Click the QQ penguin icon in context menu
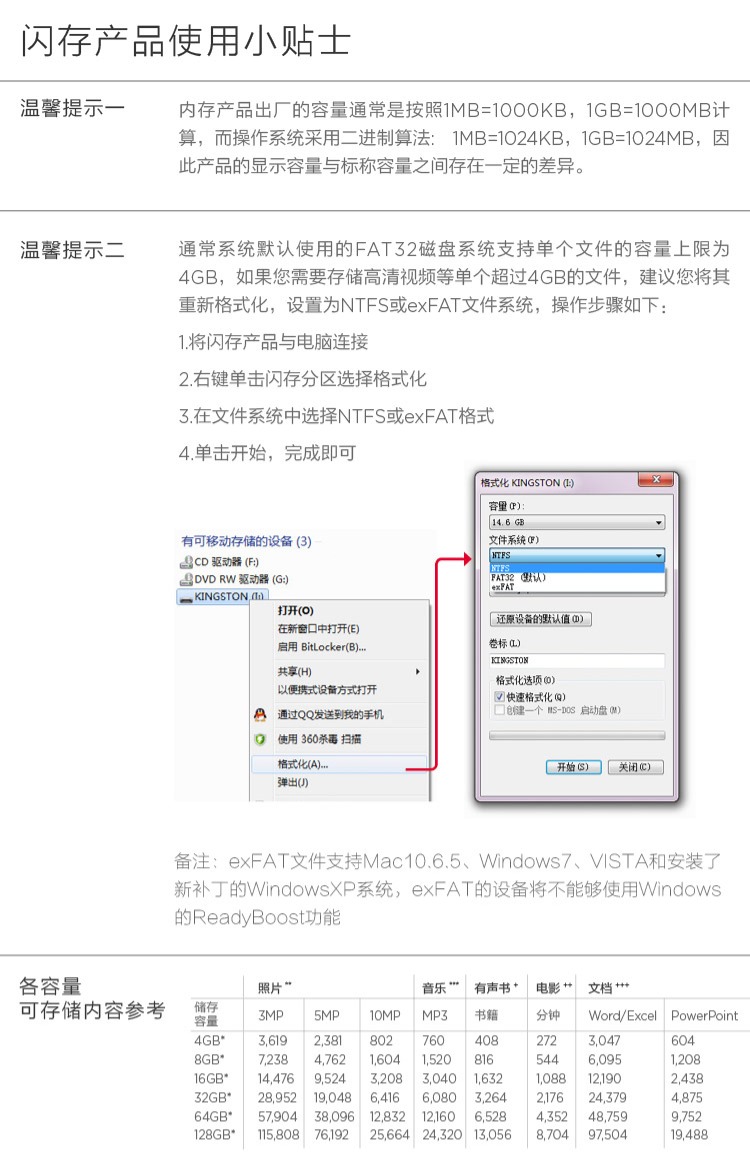Screen dimensions: 750x1161 click(260, 715)
